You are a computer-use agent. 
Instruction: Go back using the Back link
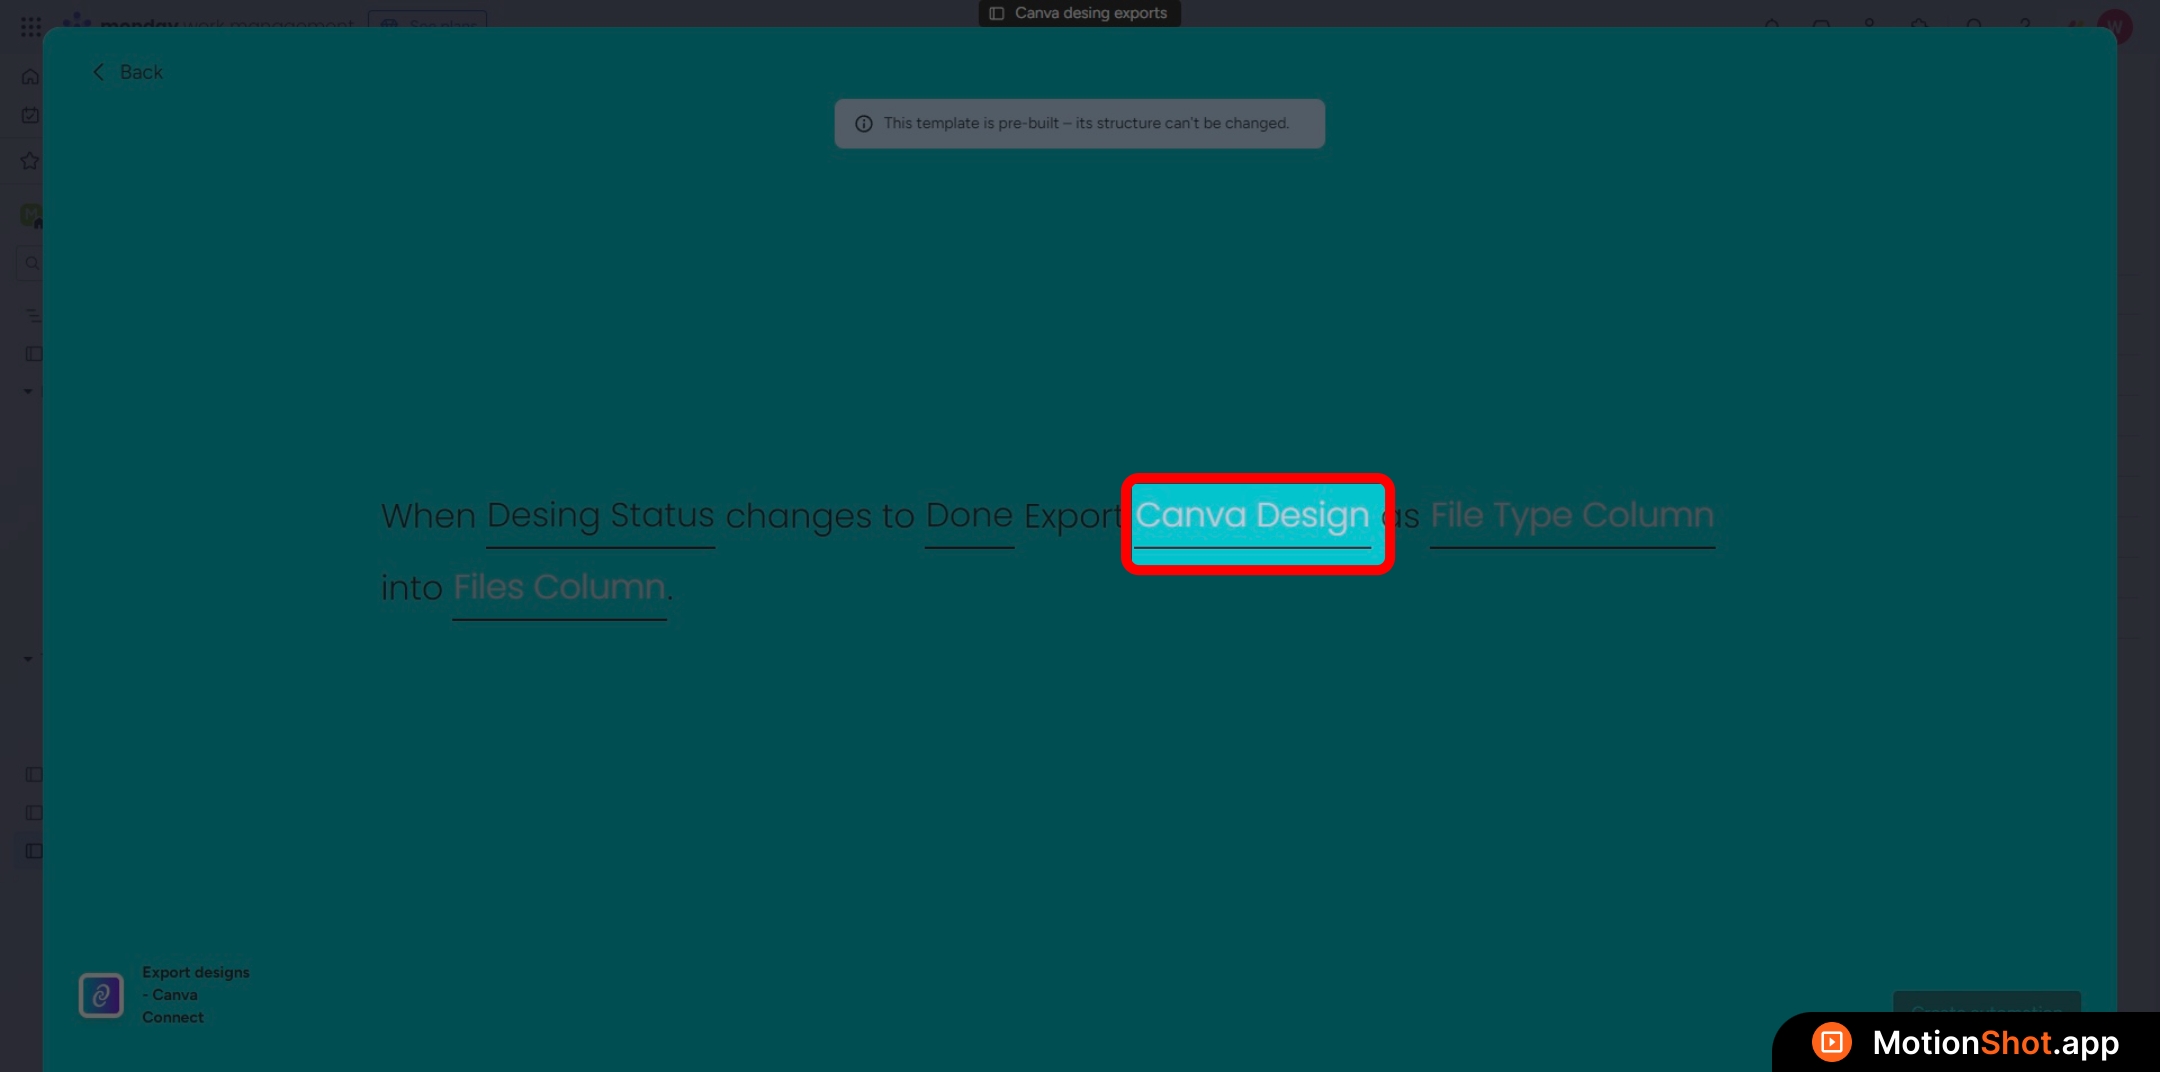click(140, 72)
